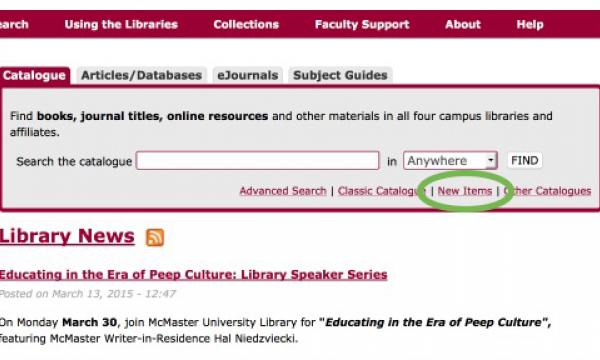Click the circled New Items link

pyautogui.click(x=465, y=191)
